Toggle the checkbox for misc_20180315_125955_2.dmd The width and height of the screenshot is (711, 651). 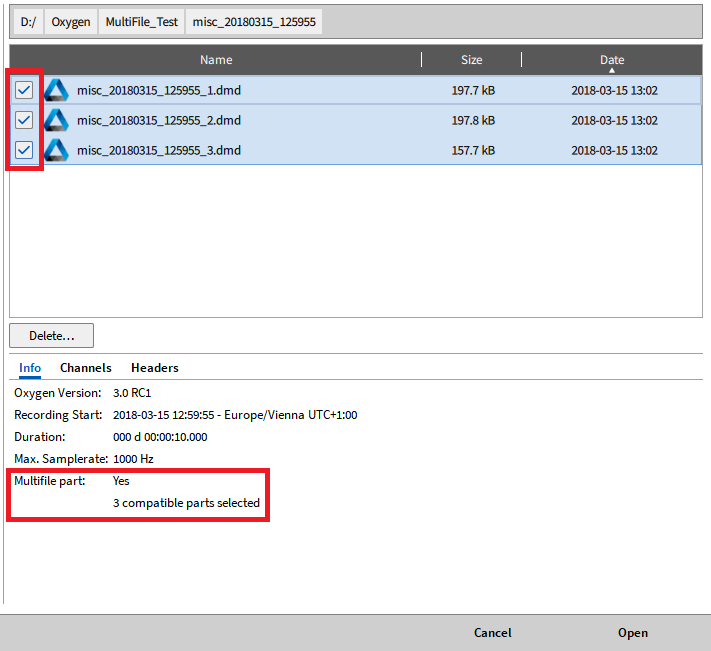click(24, 120)
